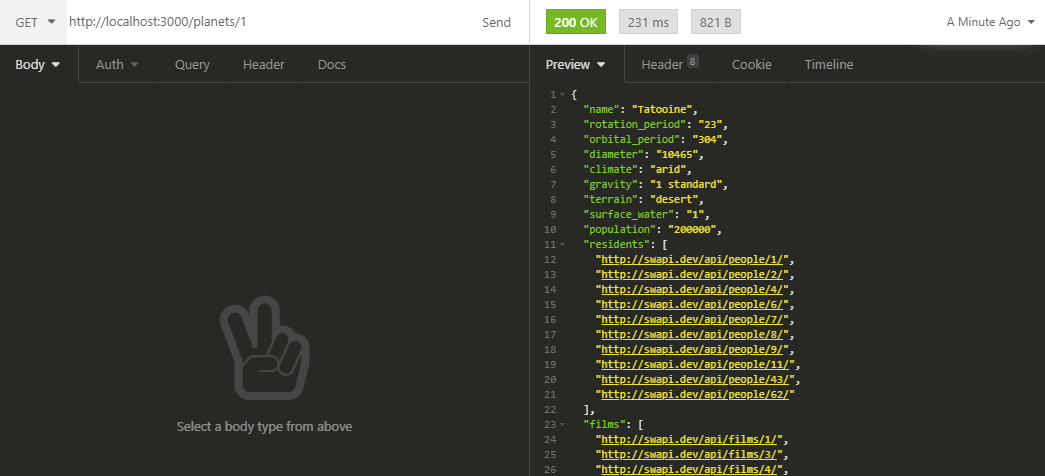
Task: Collapse the root JSON object on line 1
Action: tap(562, 94)
